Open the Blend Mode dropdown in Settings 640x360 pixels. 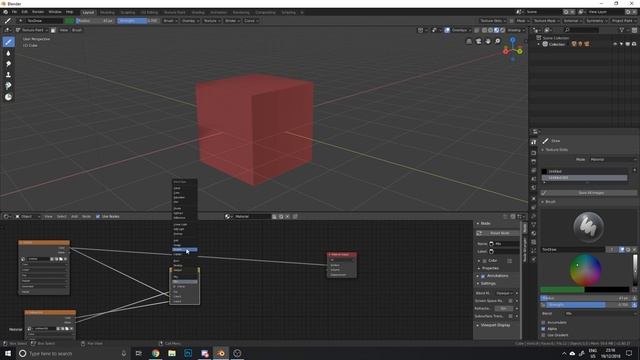coord(504,293)
